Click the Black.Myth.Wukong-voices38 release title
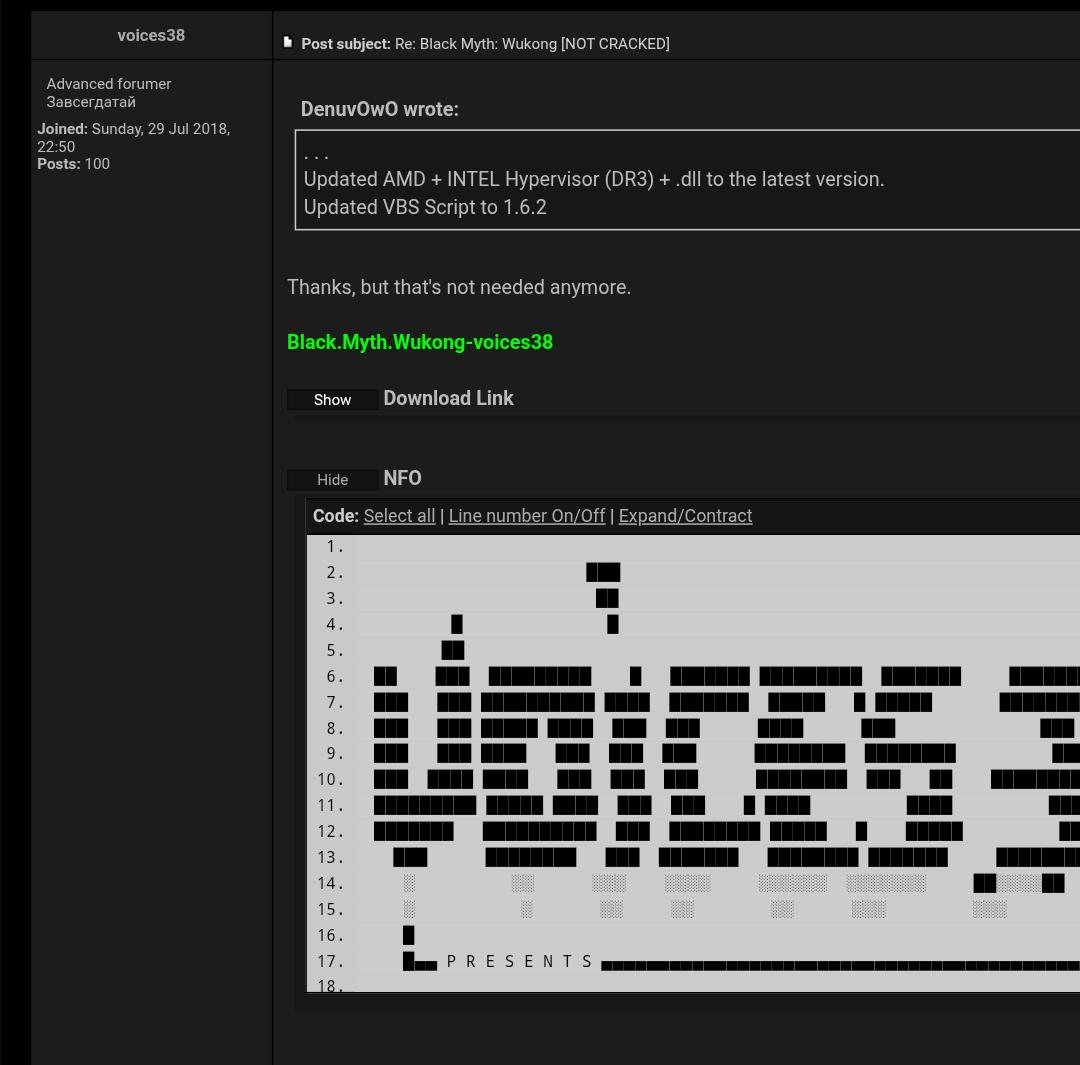The image size is (1080, 1065). pos(419,342)
